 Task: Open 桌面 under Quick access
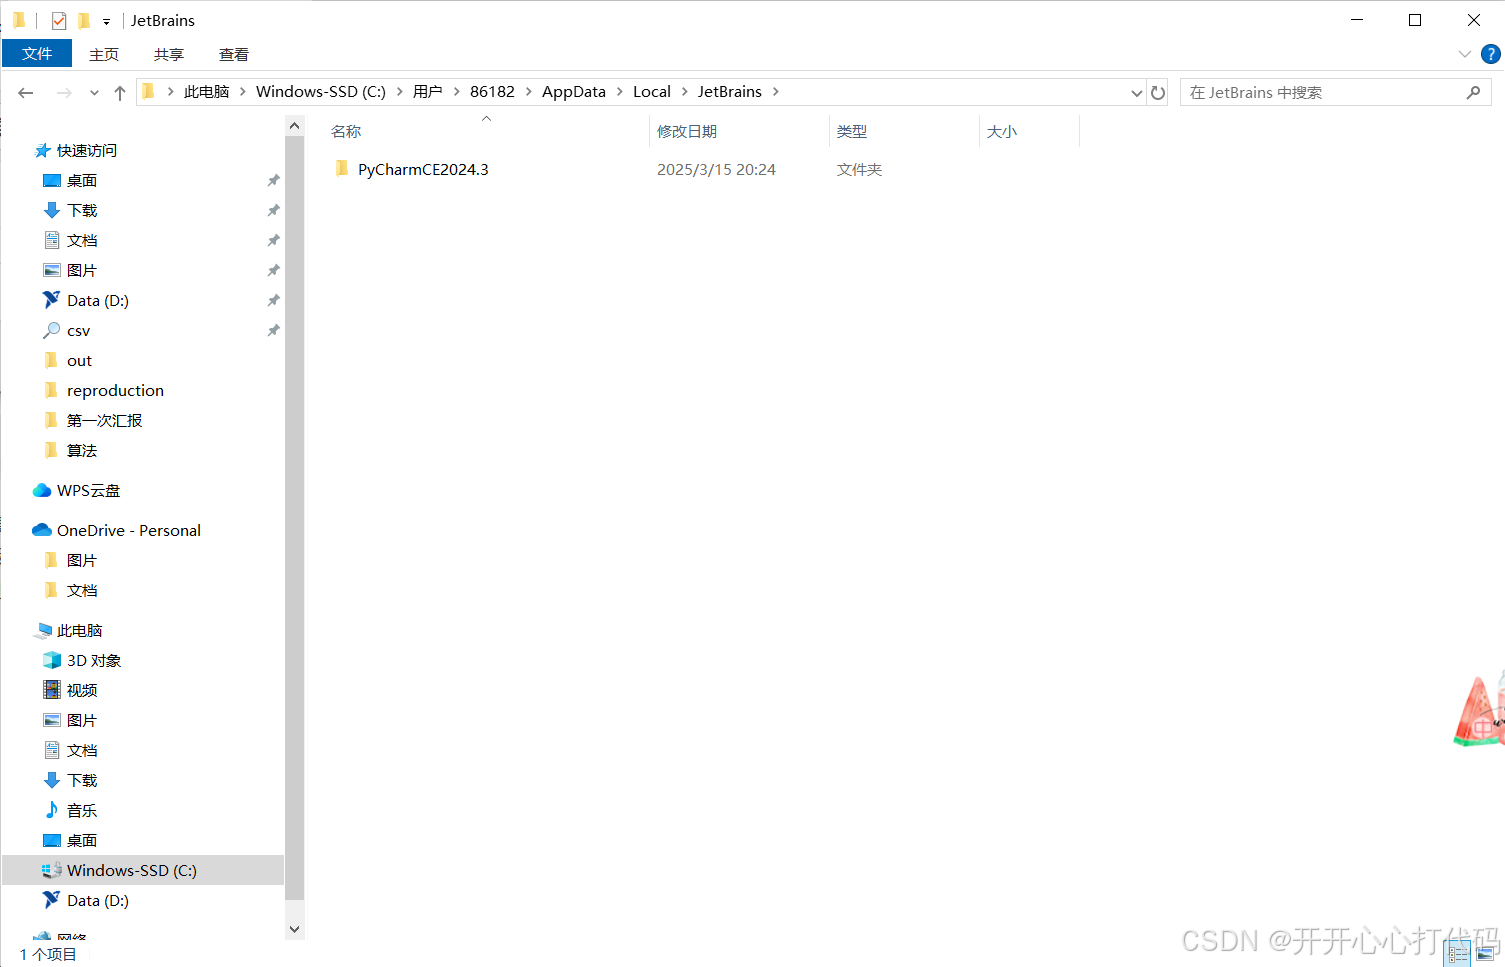coord(82,181)
